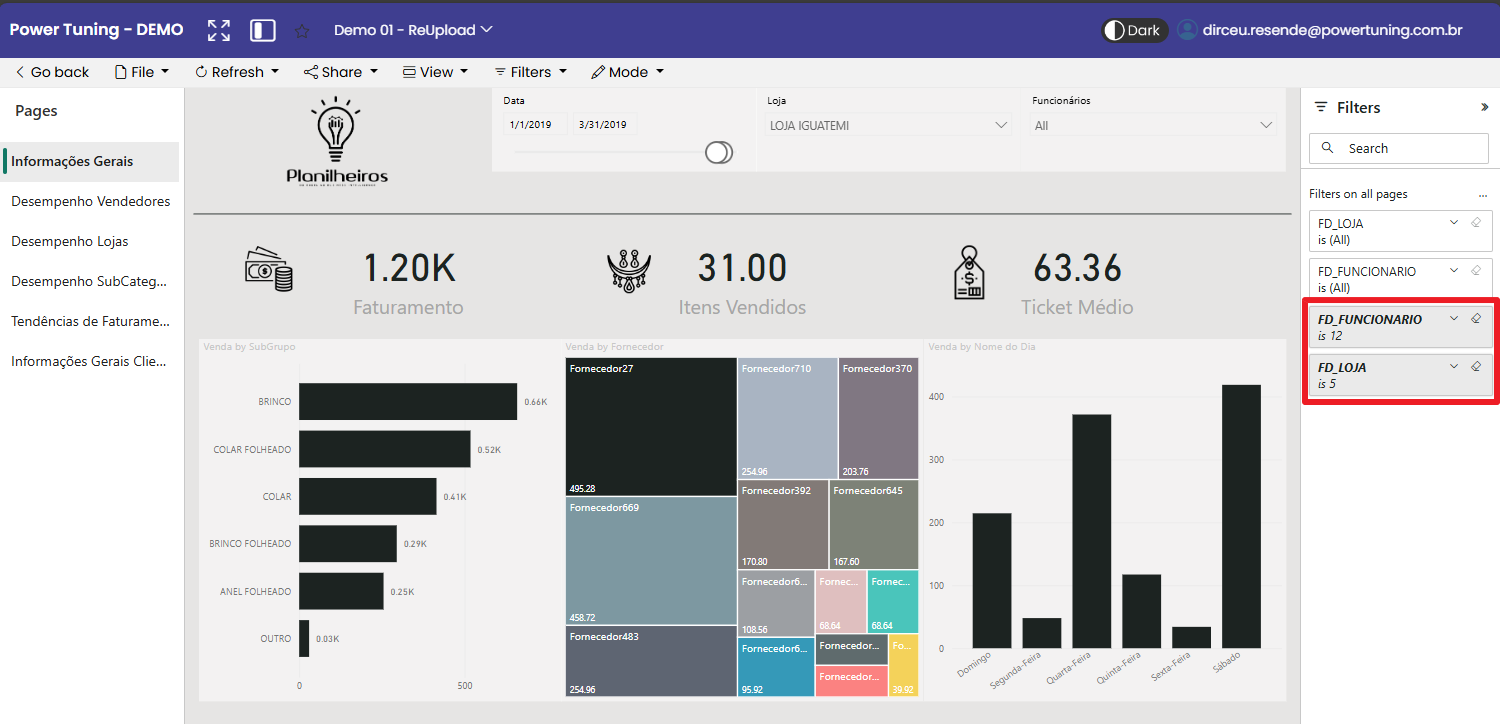Open the ellipsis menu for filters on all pages
The image size is (1500, 724).
[1482, 195]
